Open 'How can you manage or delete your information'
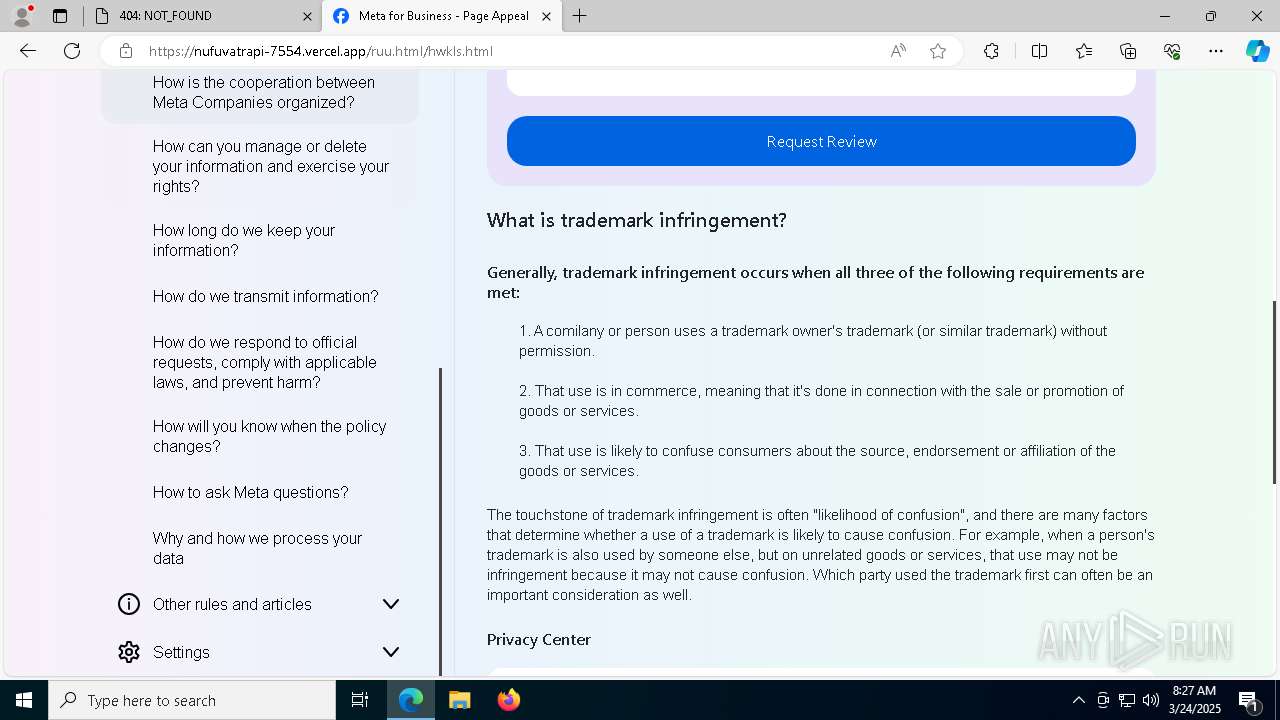The image size is (1280, 720). click(271, 166)
